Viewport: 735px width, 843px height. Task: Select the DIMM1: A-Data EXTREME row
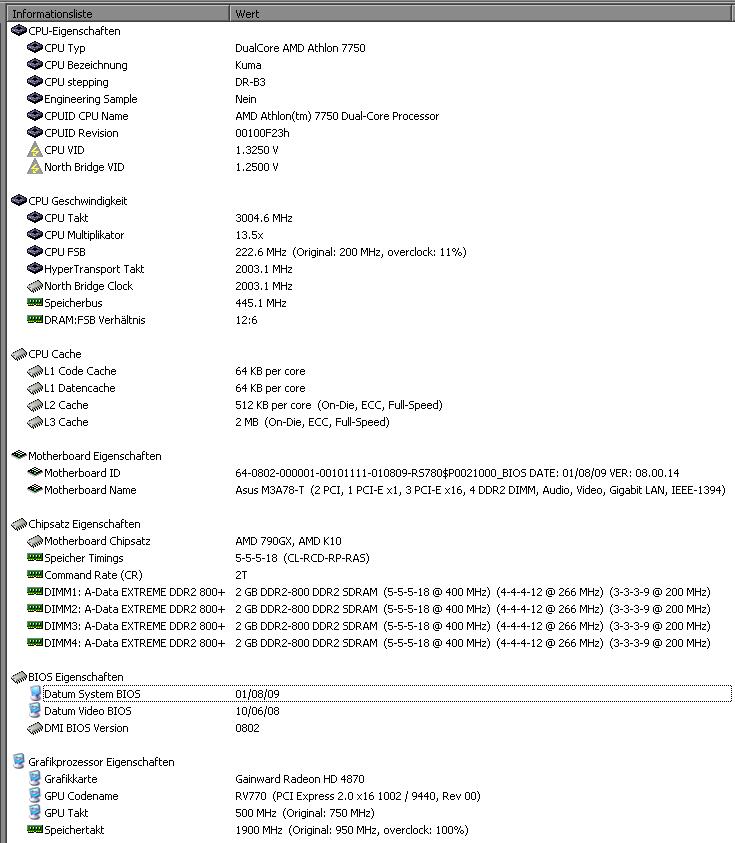(x=371, y=592)
